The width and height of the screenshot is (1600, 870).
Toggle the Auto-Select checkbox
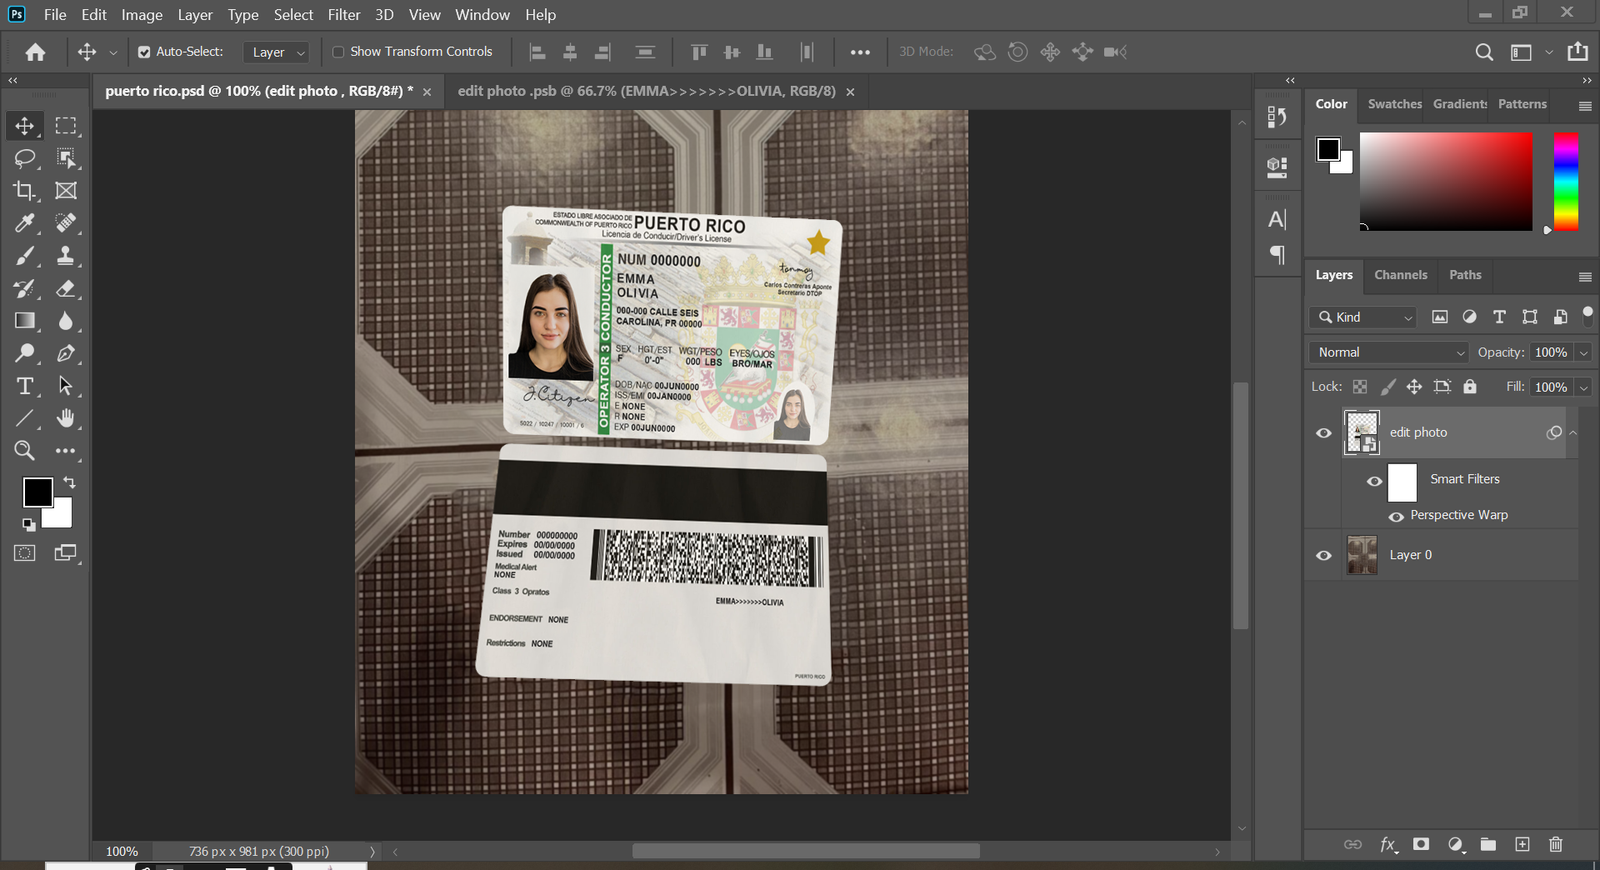coord(144,52)
